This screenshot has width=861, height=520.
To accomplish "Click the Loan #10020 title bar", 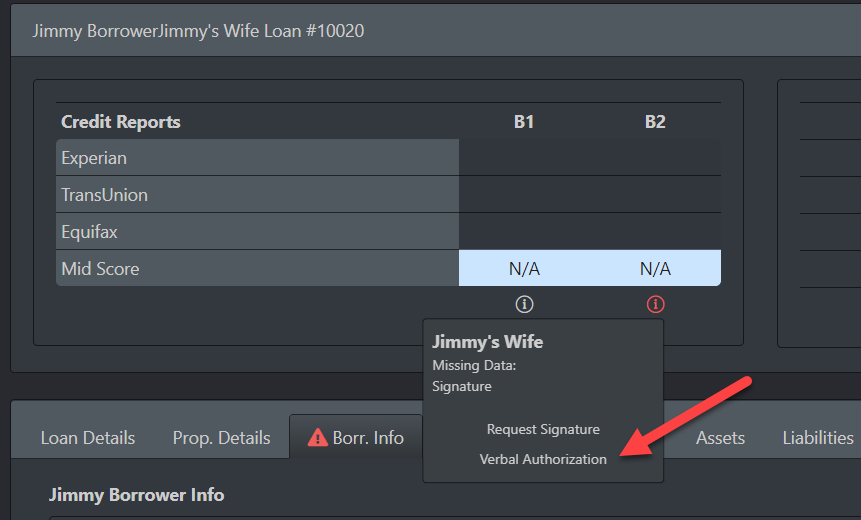I will pos(198,31).
